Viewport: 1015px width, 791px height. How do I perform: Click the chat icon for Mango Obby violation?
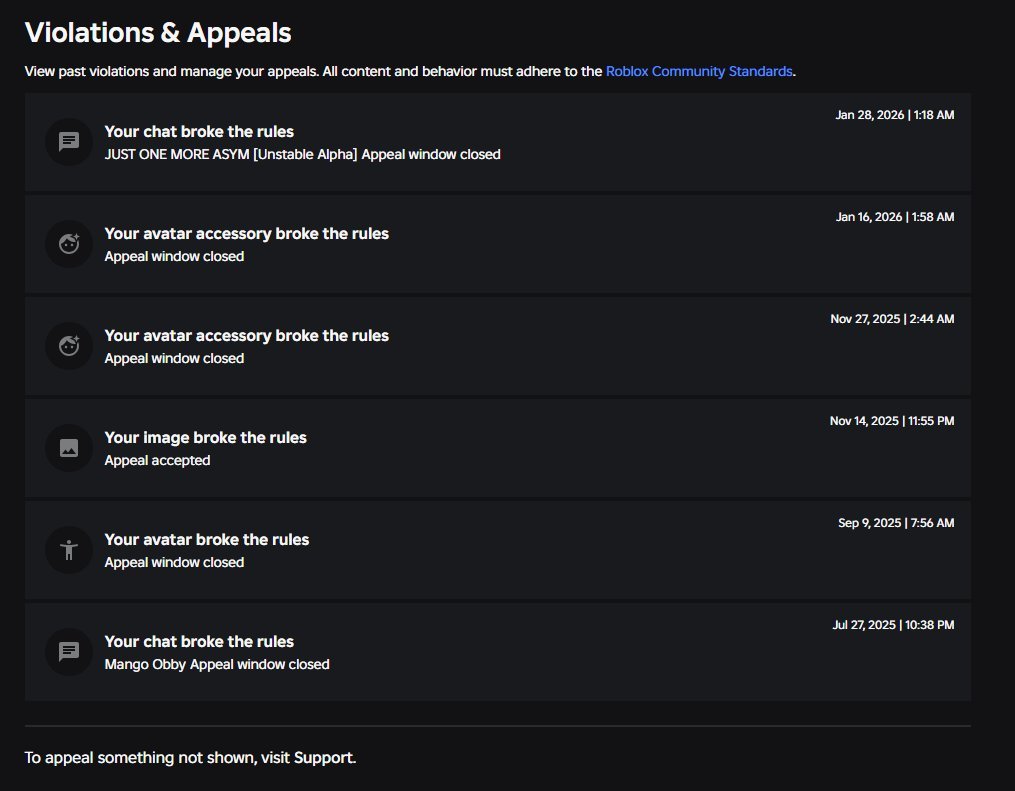pyautogui.click(x=69, y=651)
